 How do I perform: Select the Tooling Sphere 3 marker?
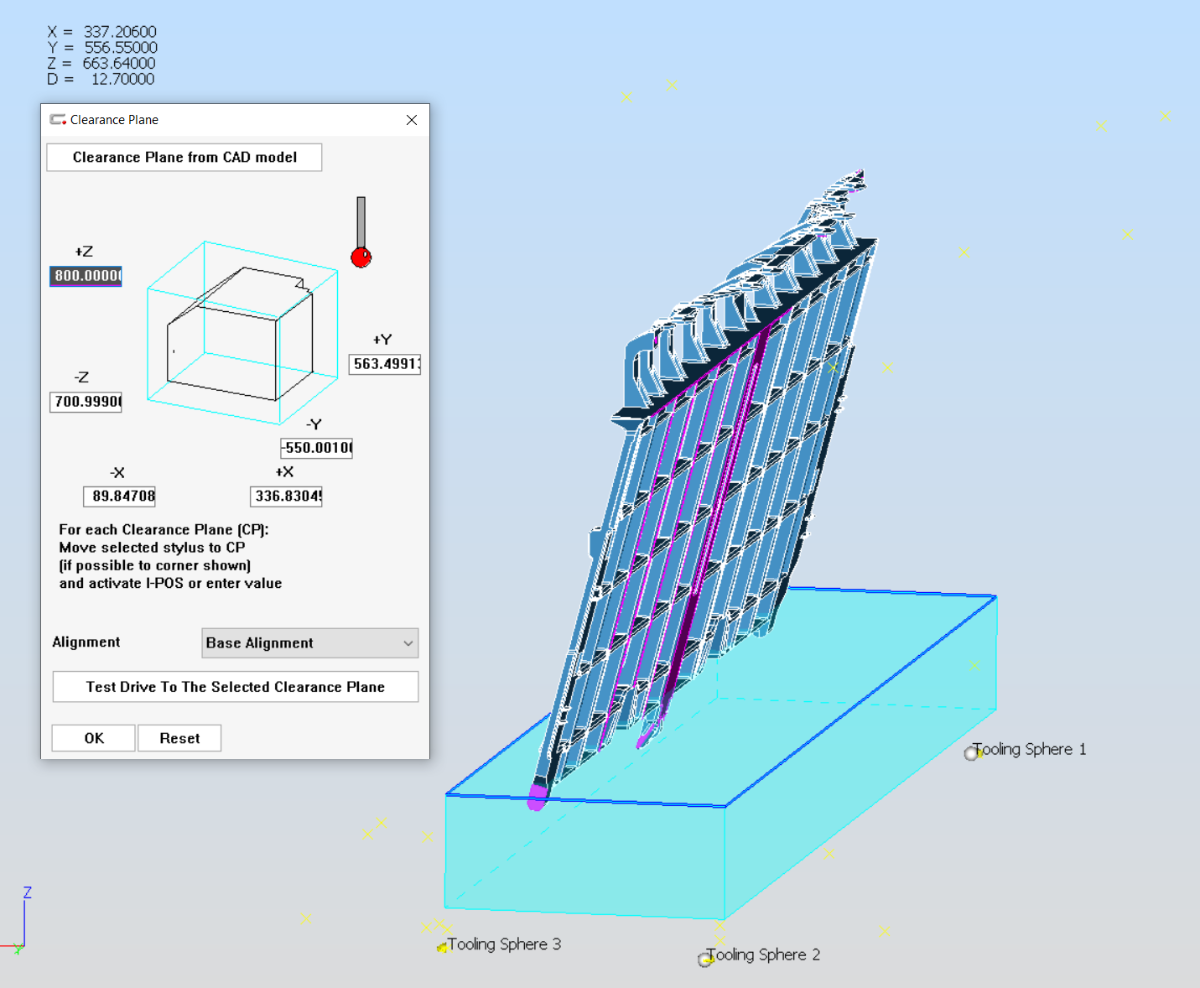pos(441,947)
